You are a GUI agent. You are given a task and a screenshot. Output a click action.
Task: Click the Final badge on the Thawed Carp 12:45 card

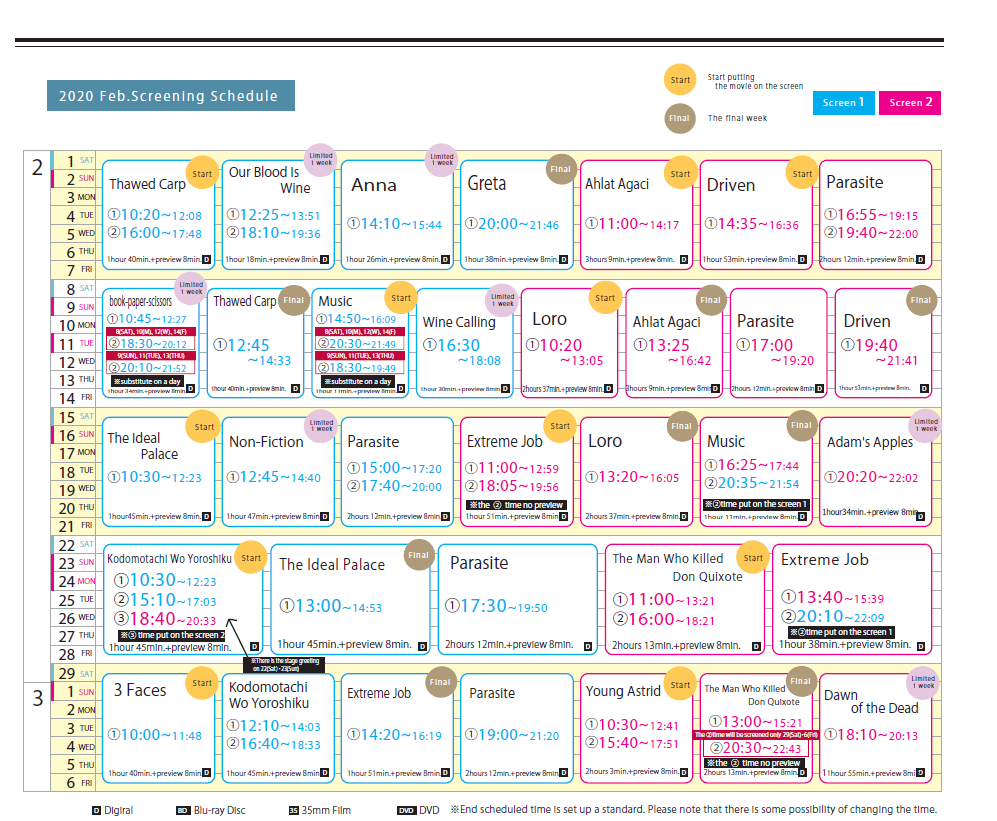click(293, 300)
